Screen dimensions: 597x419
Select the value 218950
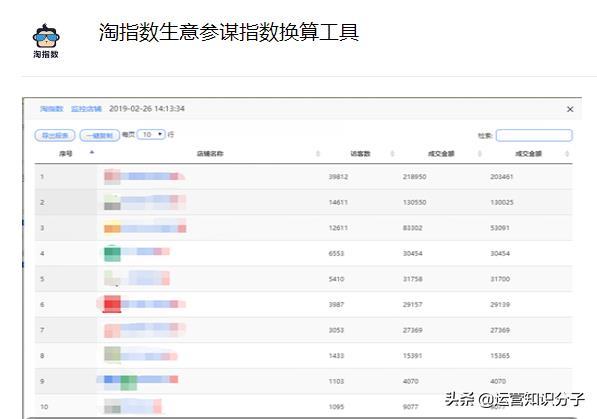pyautogui.click(x=415, y=177)
